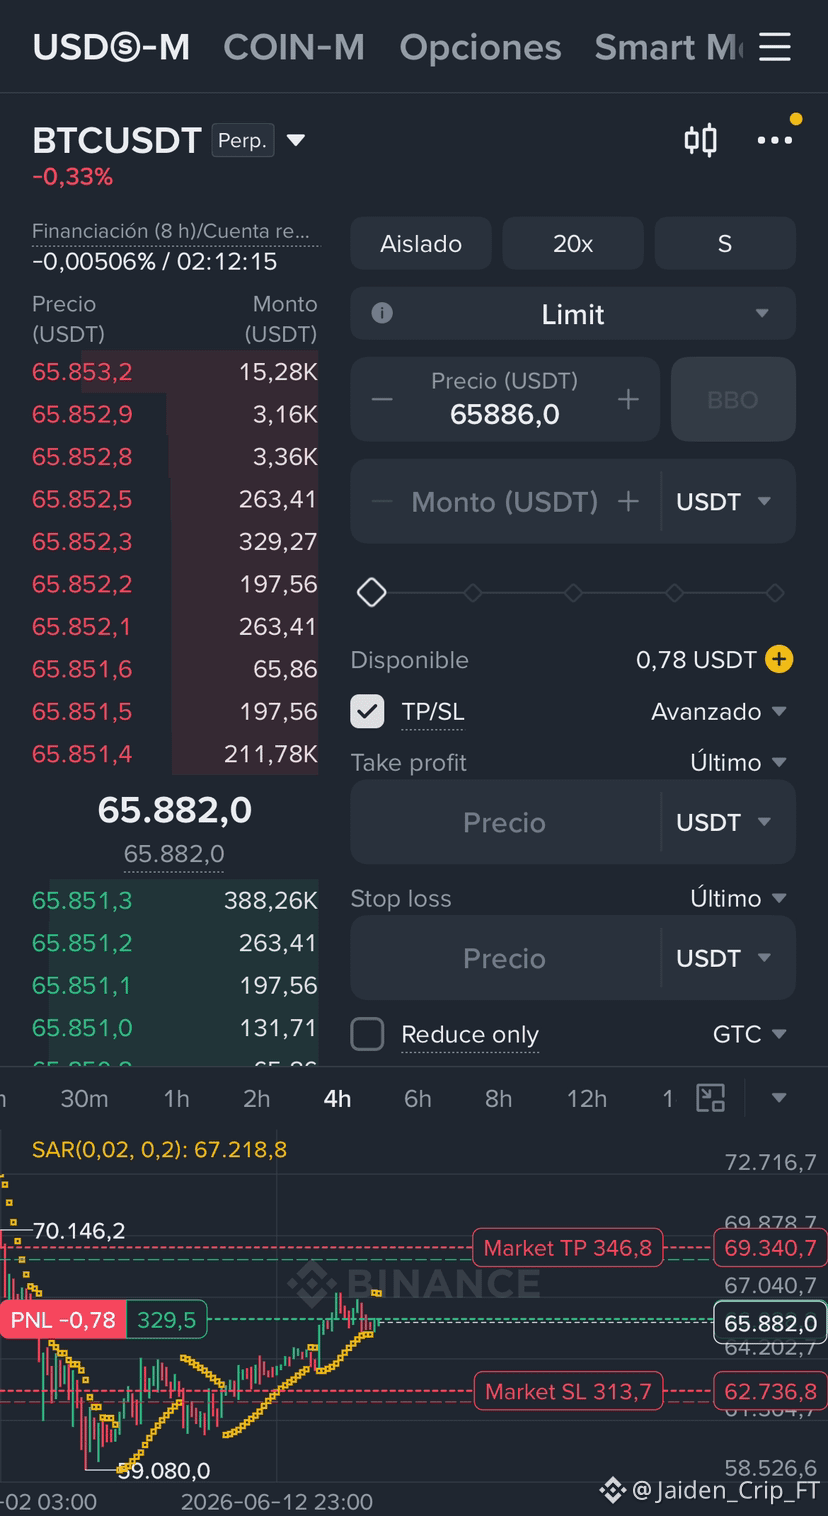The height and width of the screenshot is (1516, 828).
Task: Open the three-dot more options menu
Action: point(775,141)
